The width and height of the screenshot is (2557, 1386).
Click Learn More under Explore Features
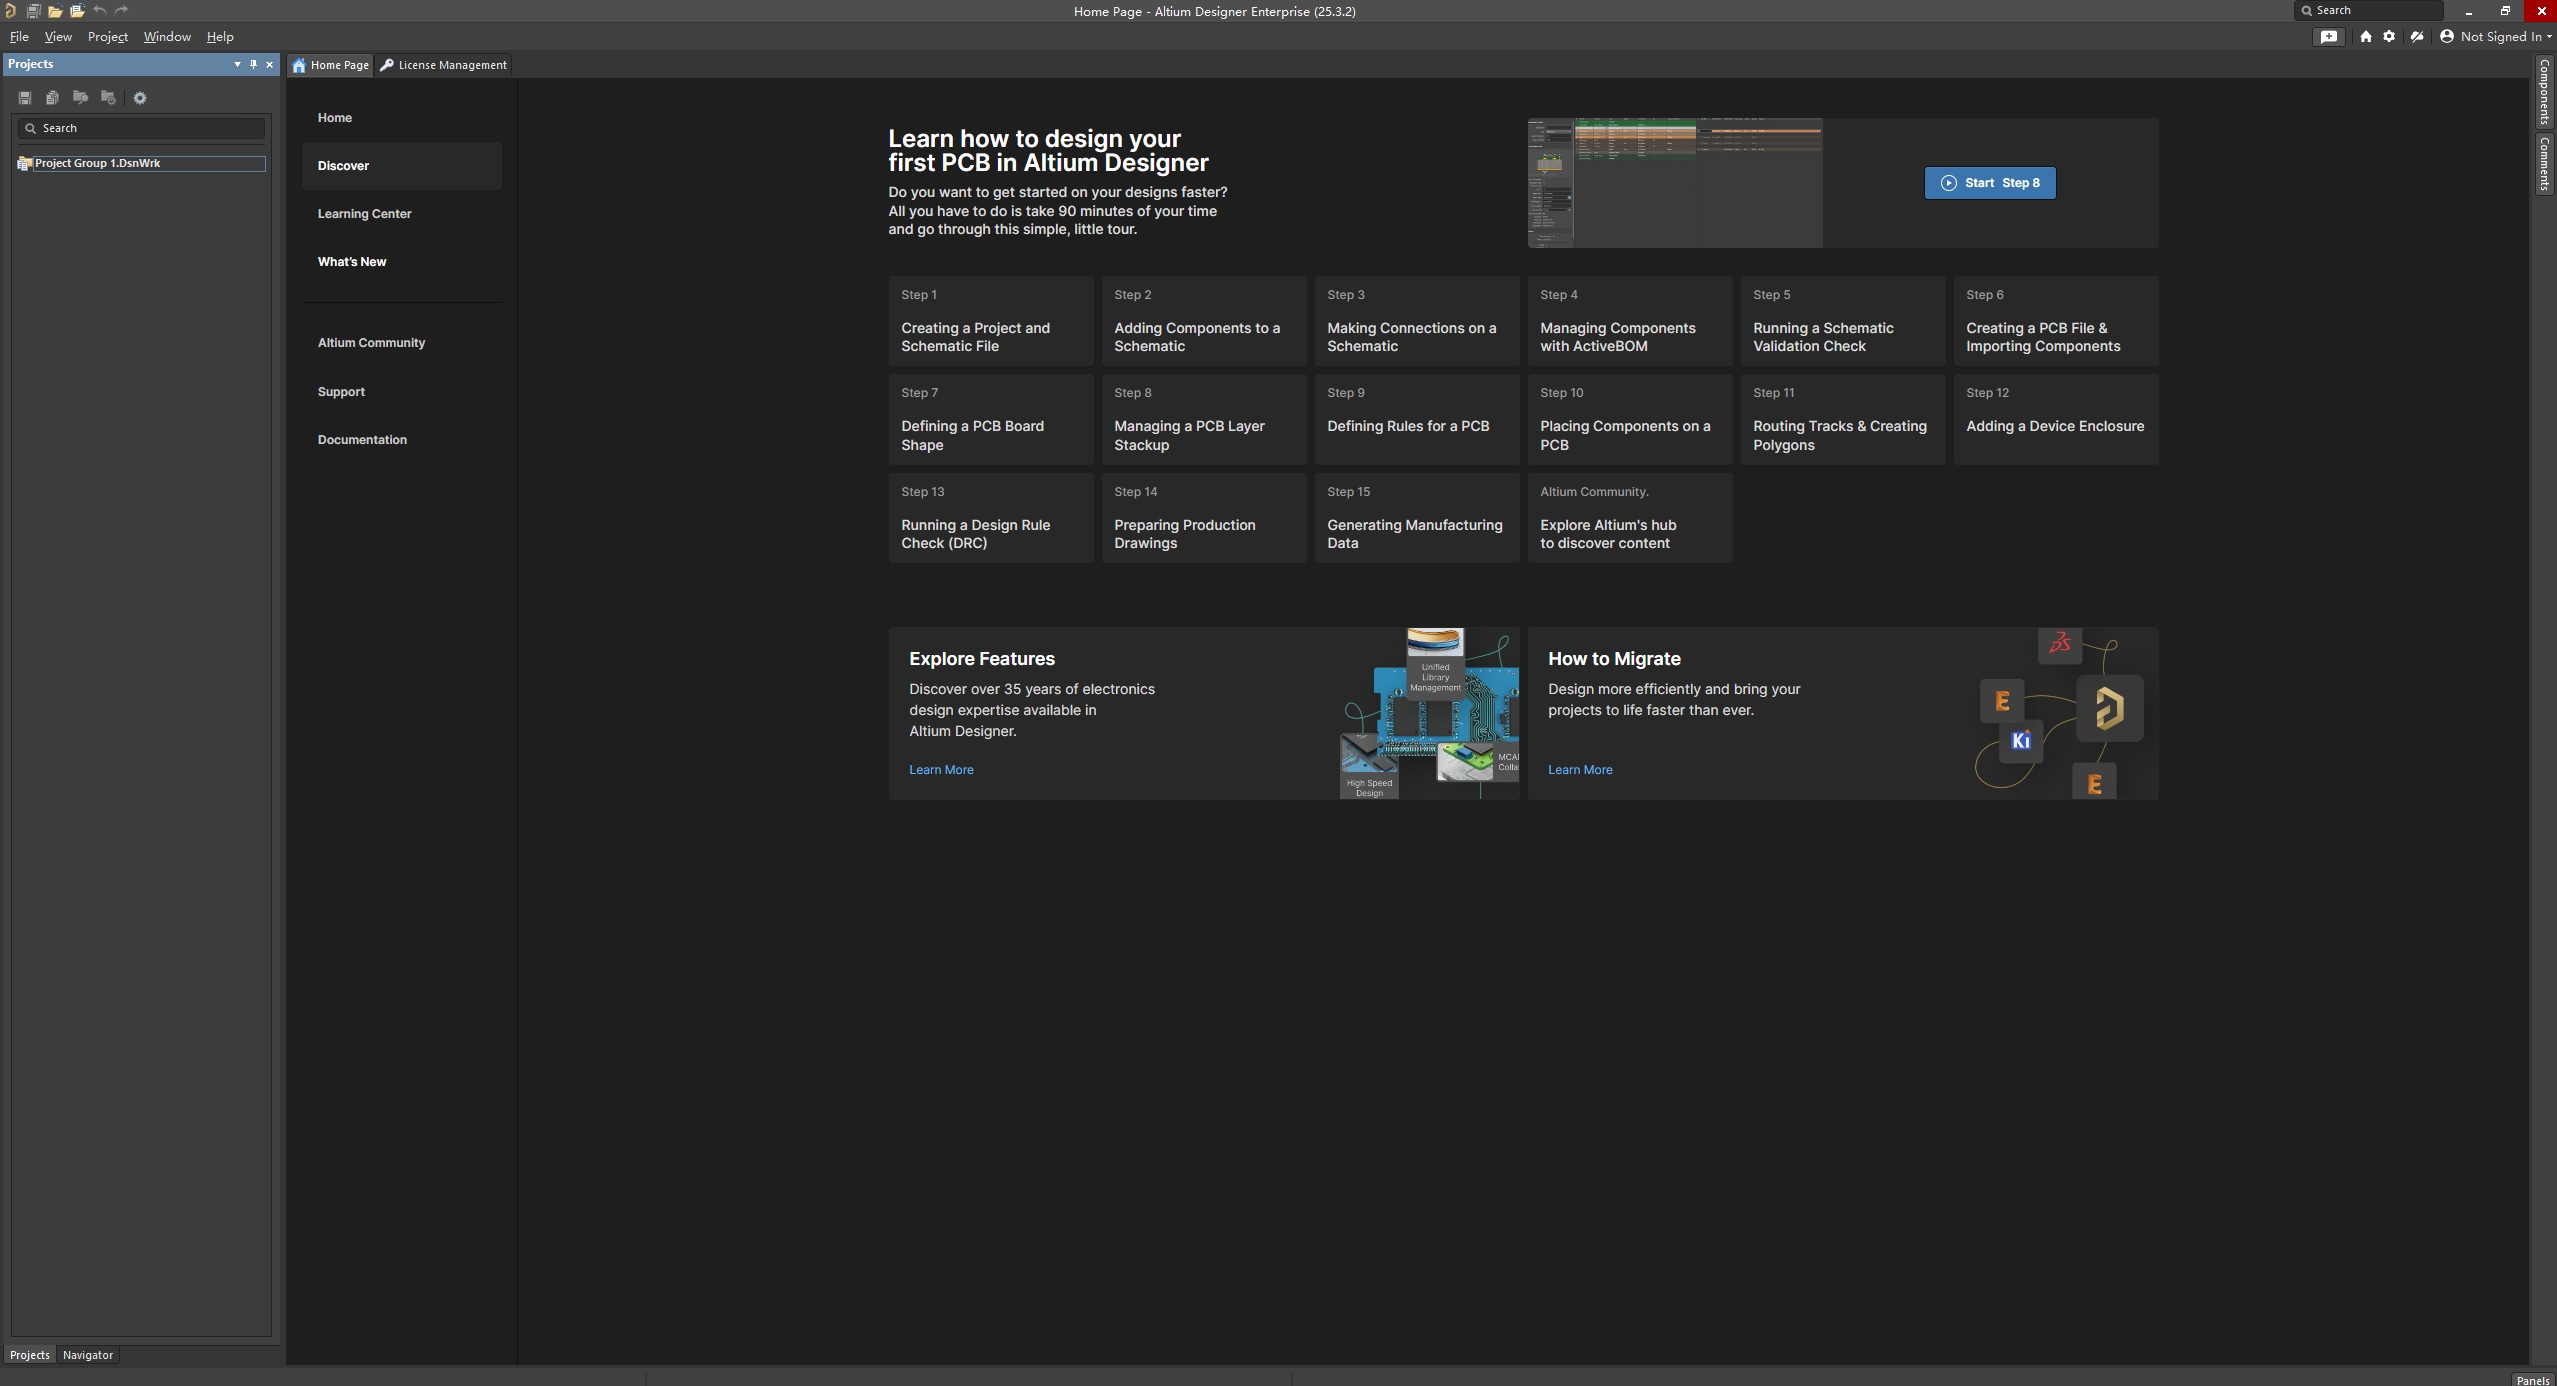[x=940, y=770]
